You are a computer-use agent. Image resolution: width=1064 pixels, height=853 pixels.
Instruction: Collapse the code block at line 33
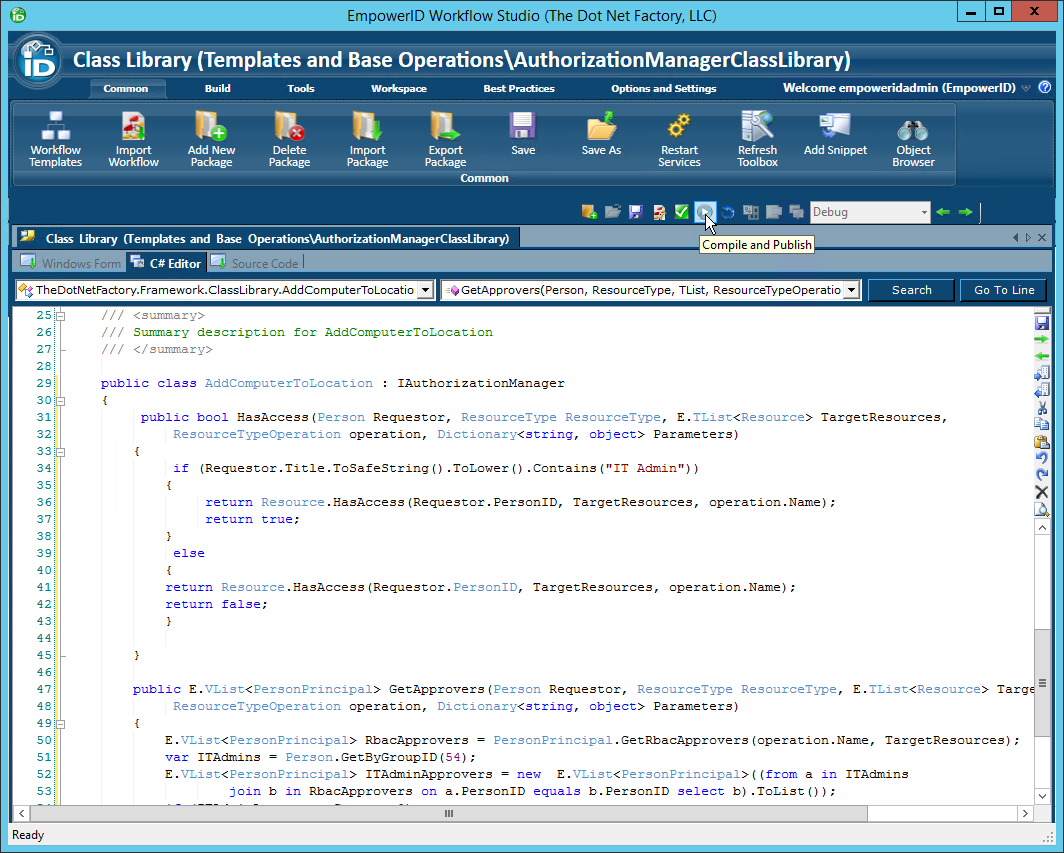pos(60,450)
